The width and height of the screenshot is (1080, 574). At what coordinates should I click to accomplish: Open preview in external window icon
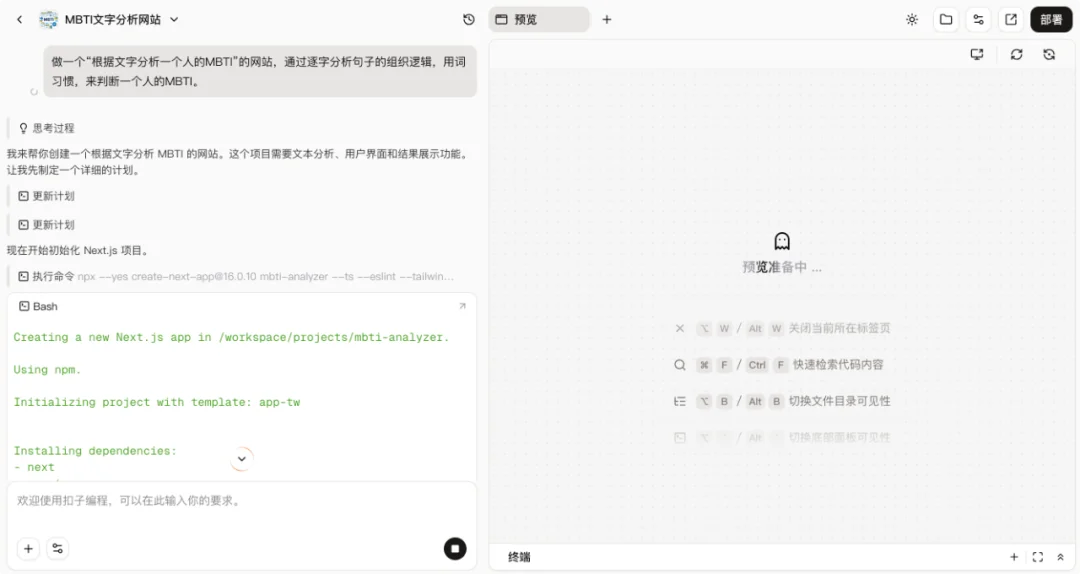[x=1011, y=19]
